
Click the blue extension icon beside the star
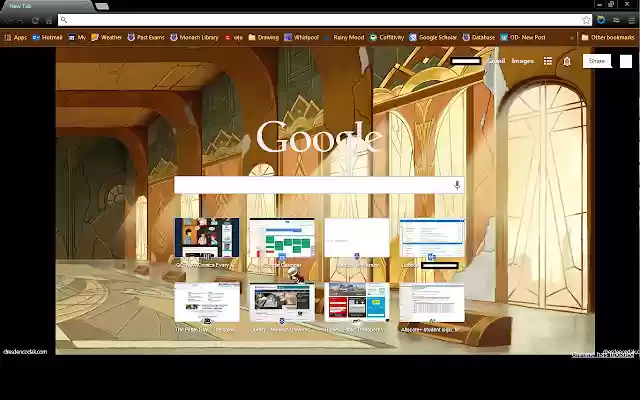coord(601,20)
